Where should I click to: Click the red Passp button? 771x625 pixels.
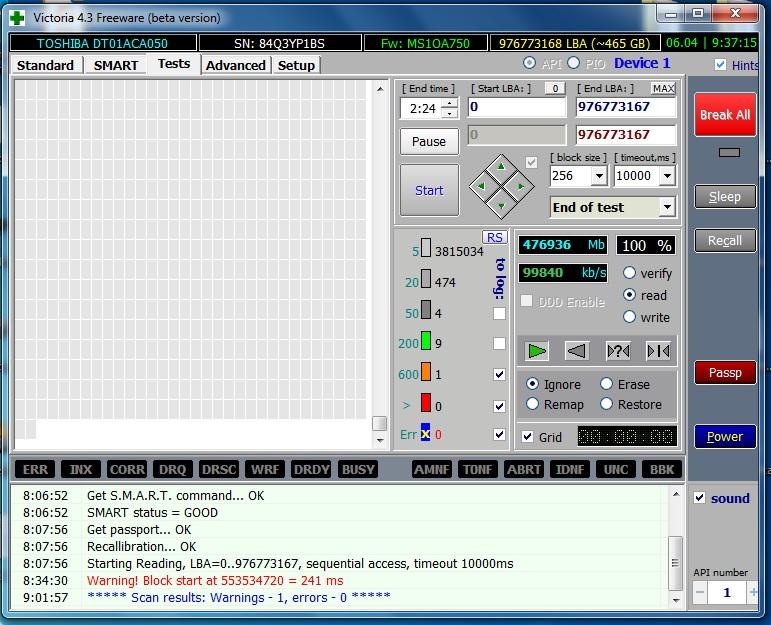click(725, 373)
